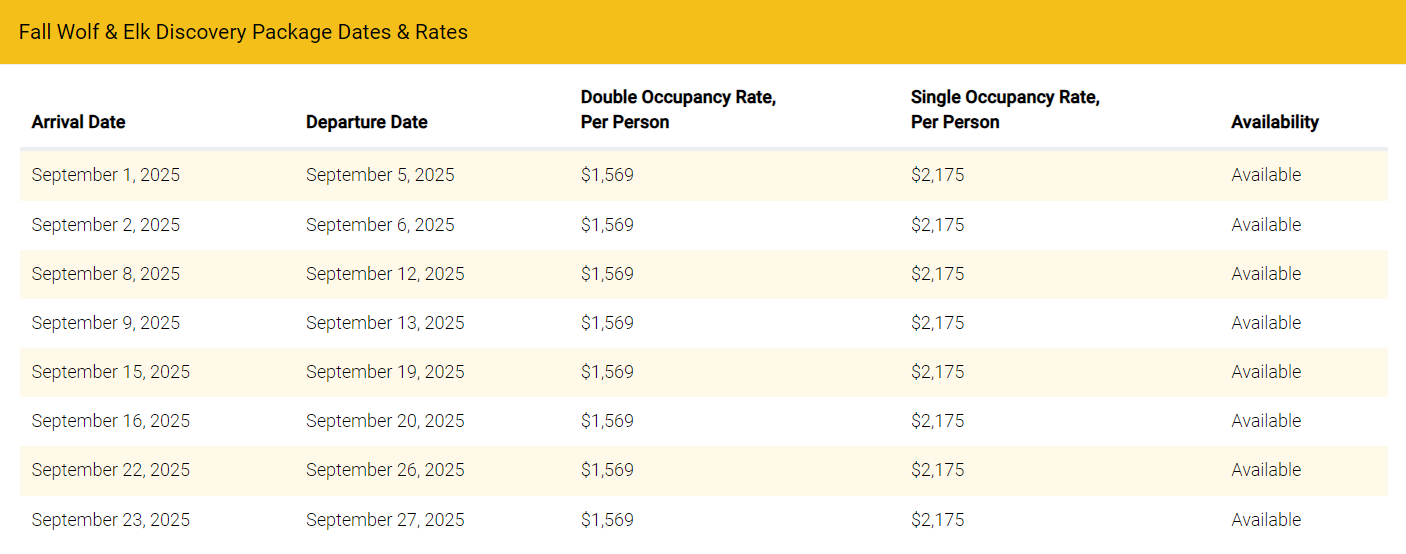
Task: Click the Double Occupancy Rate column header
Action: 678,110
